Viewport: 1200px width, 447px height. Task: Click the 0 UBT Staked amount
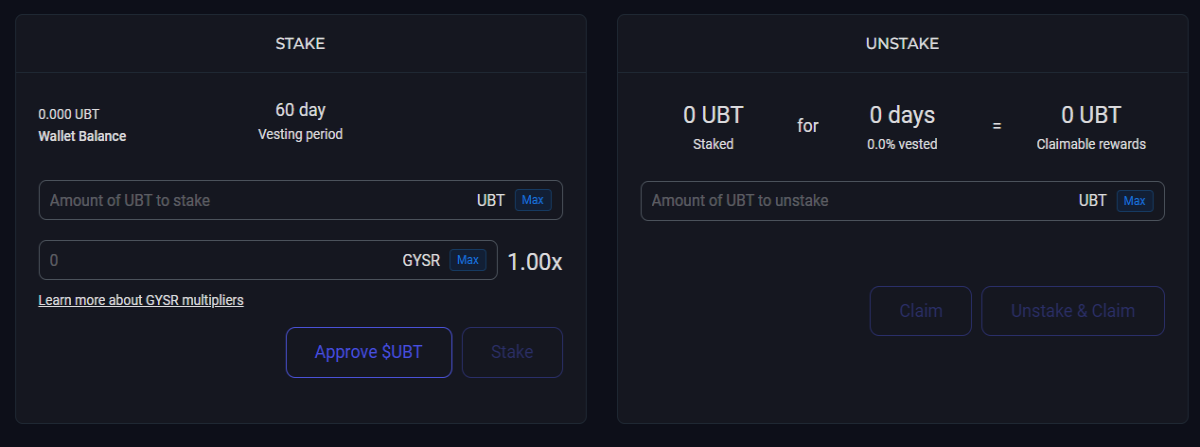click(x=714, y=115)
